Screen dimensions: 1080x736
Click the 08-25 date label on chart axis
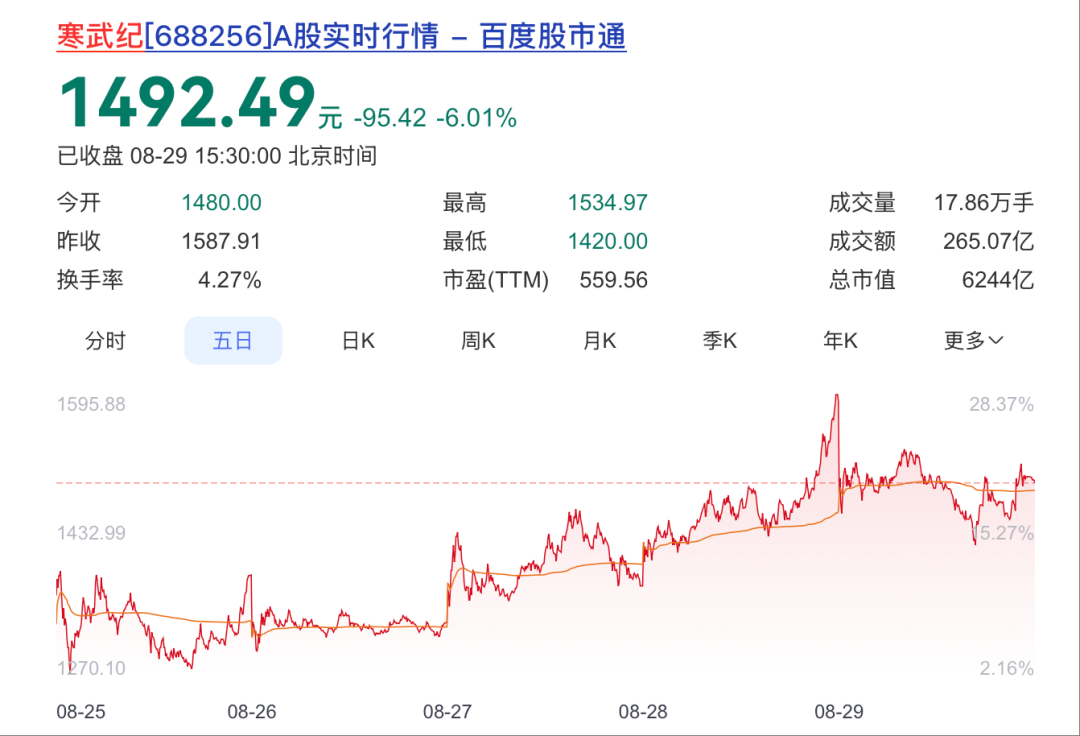coord(81,712)
